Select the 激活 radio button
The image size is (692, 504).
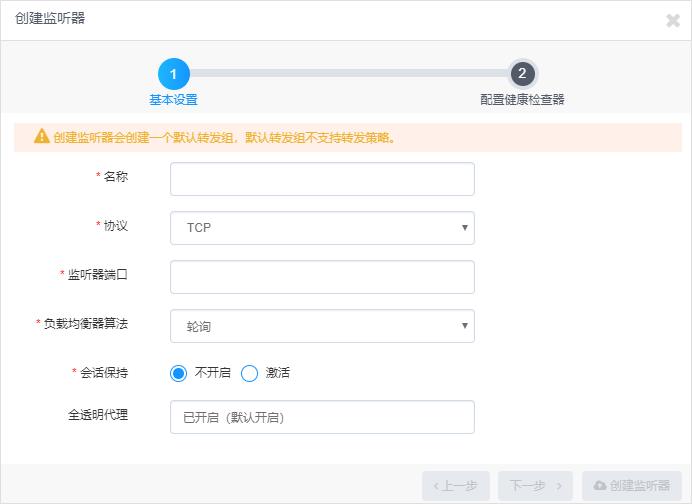pyautogui.click(x=249, y=373)
